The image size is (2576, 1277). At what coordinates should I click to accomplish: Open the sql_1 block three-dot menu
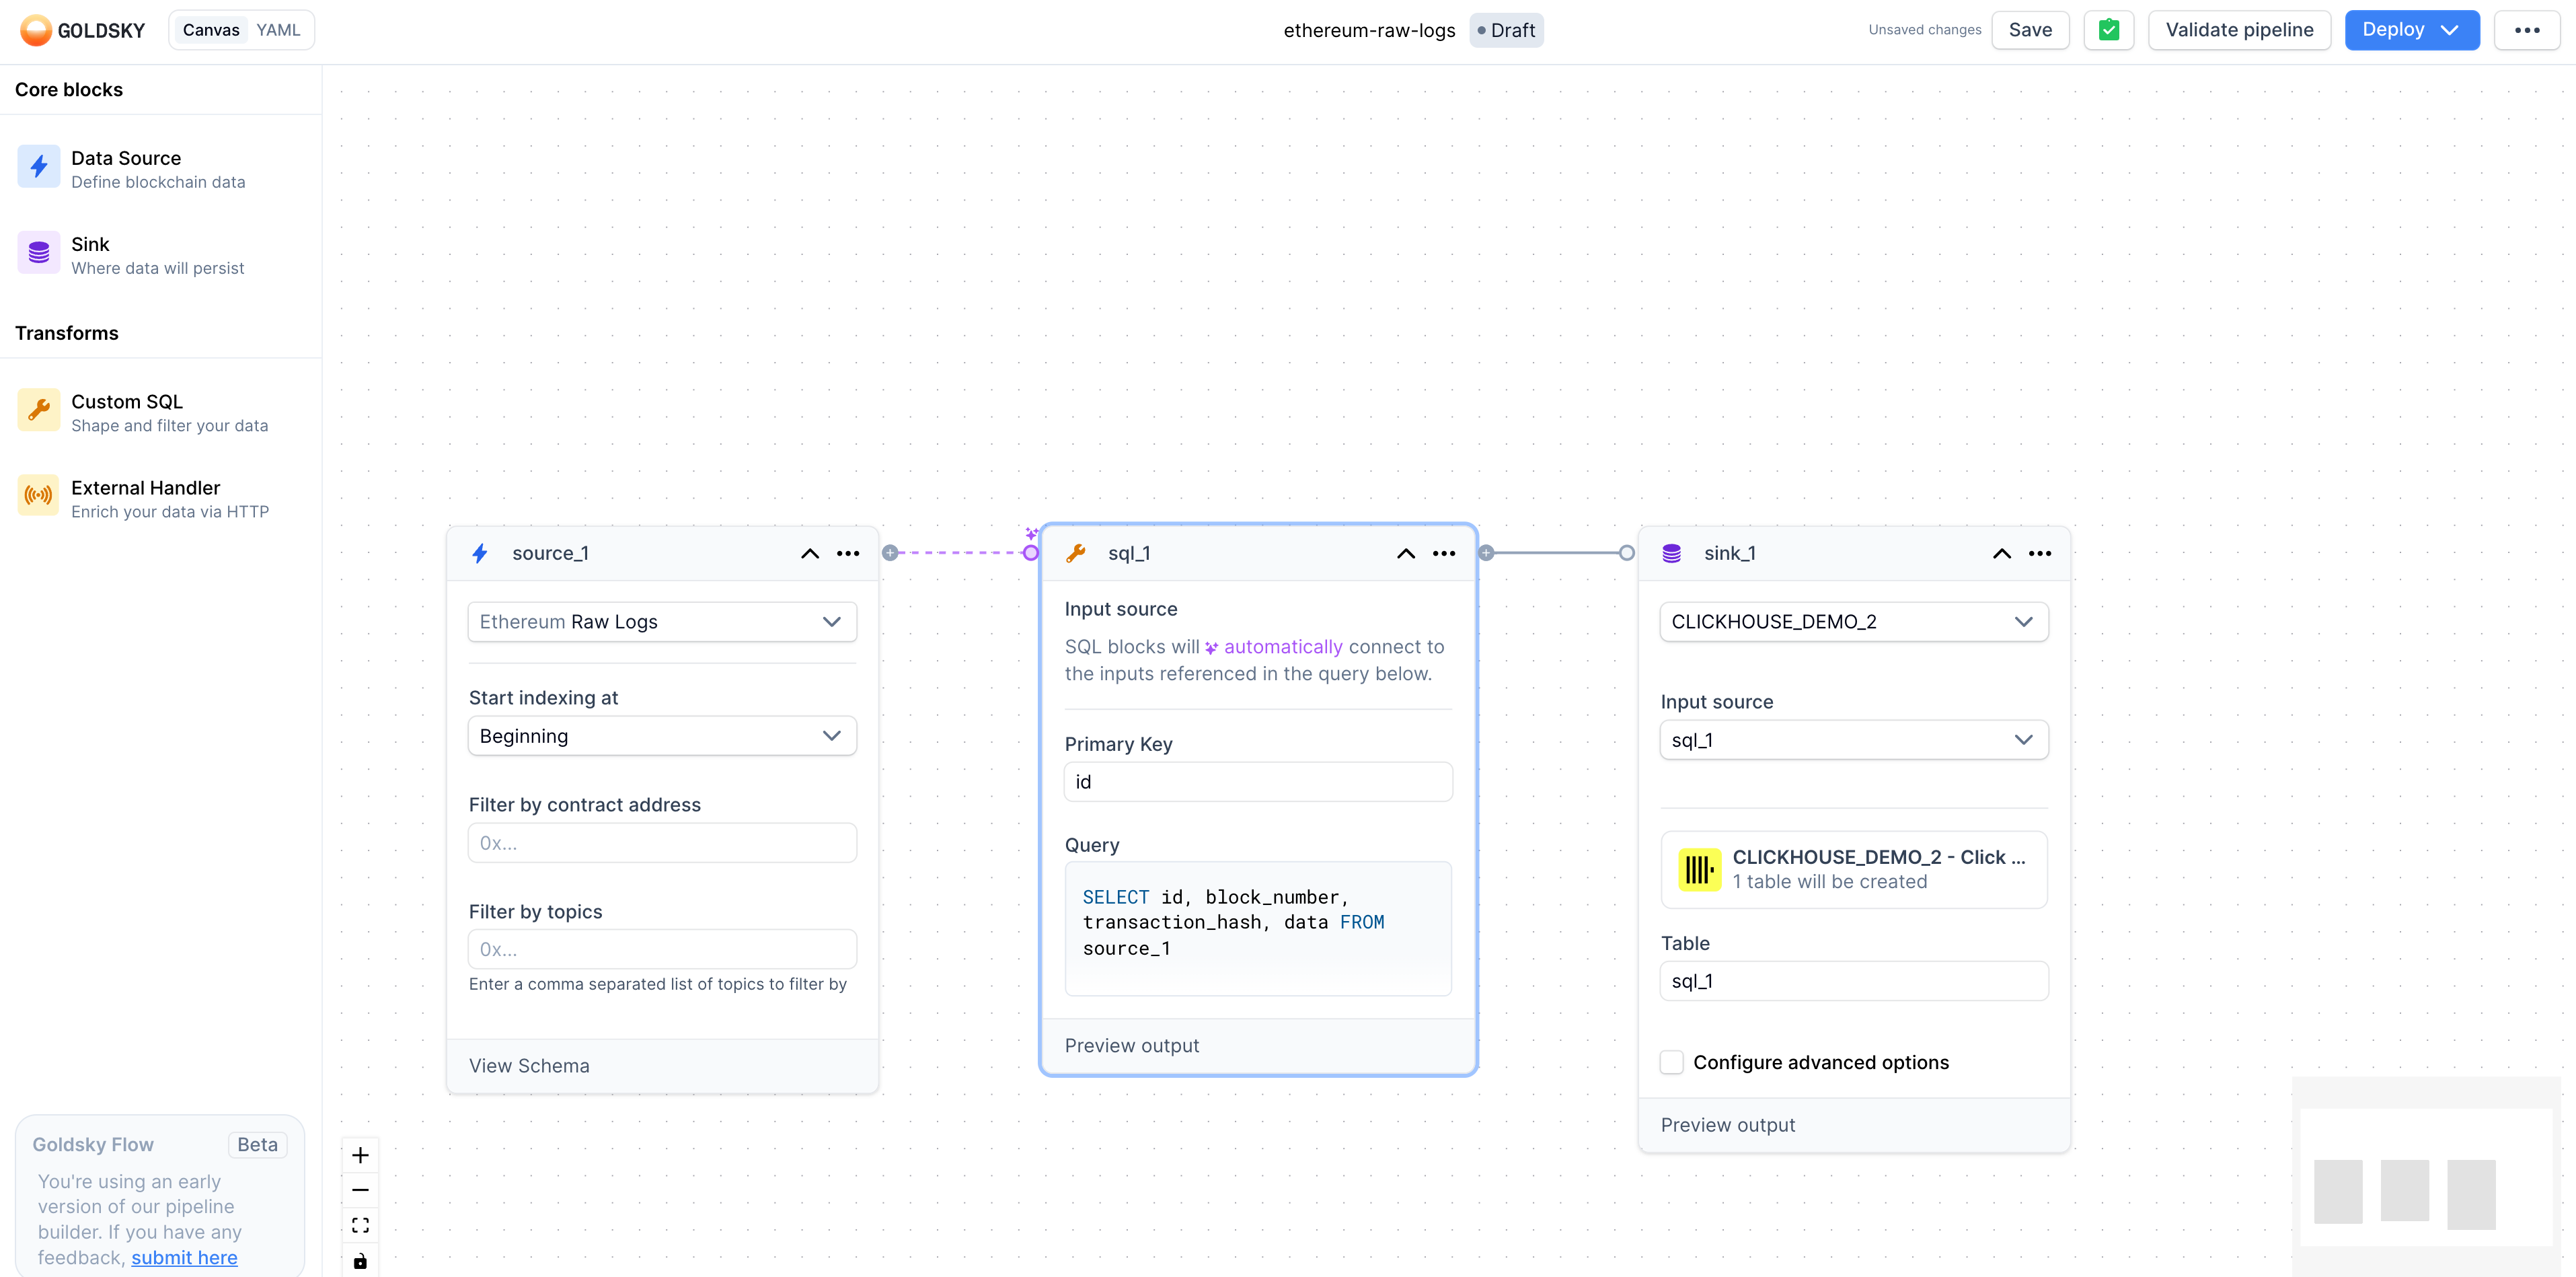[x=1443, y=554]
